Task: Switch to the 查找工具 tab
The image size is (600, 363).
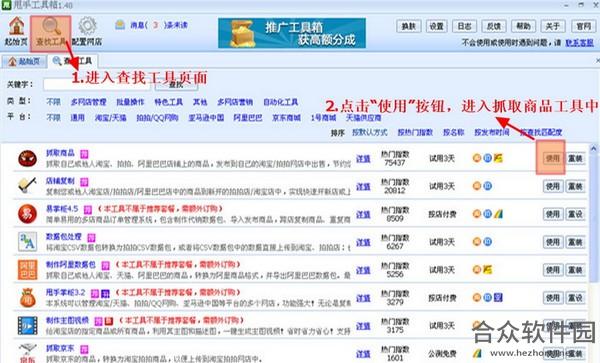Action: pos(73,61)
